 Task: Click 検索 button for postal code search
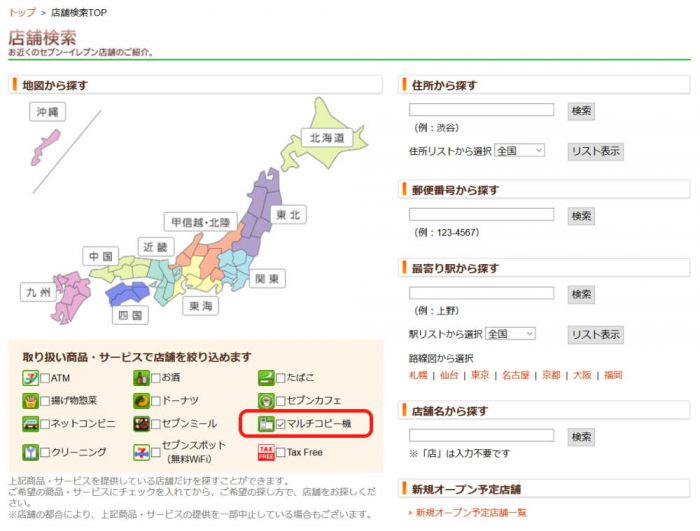[581, 216]
